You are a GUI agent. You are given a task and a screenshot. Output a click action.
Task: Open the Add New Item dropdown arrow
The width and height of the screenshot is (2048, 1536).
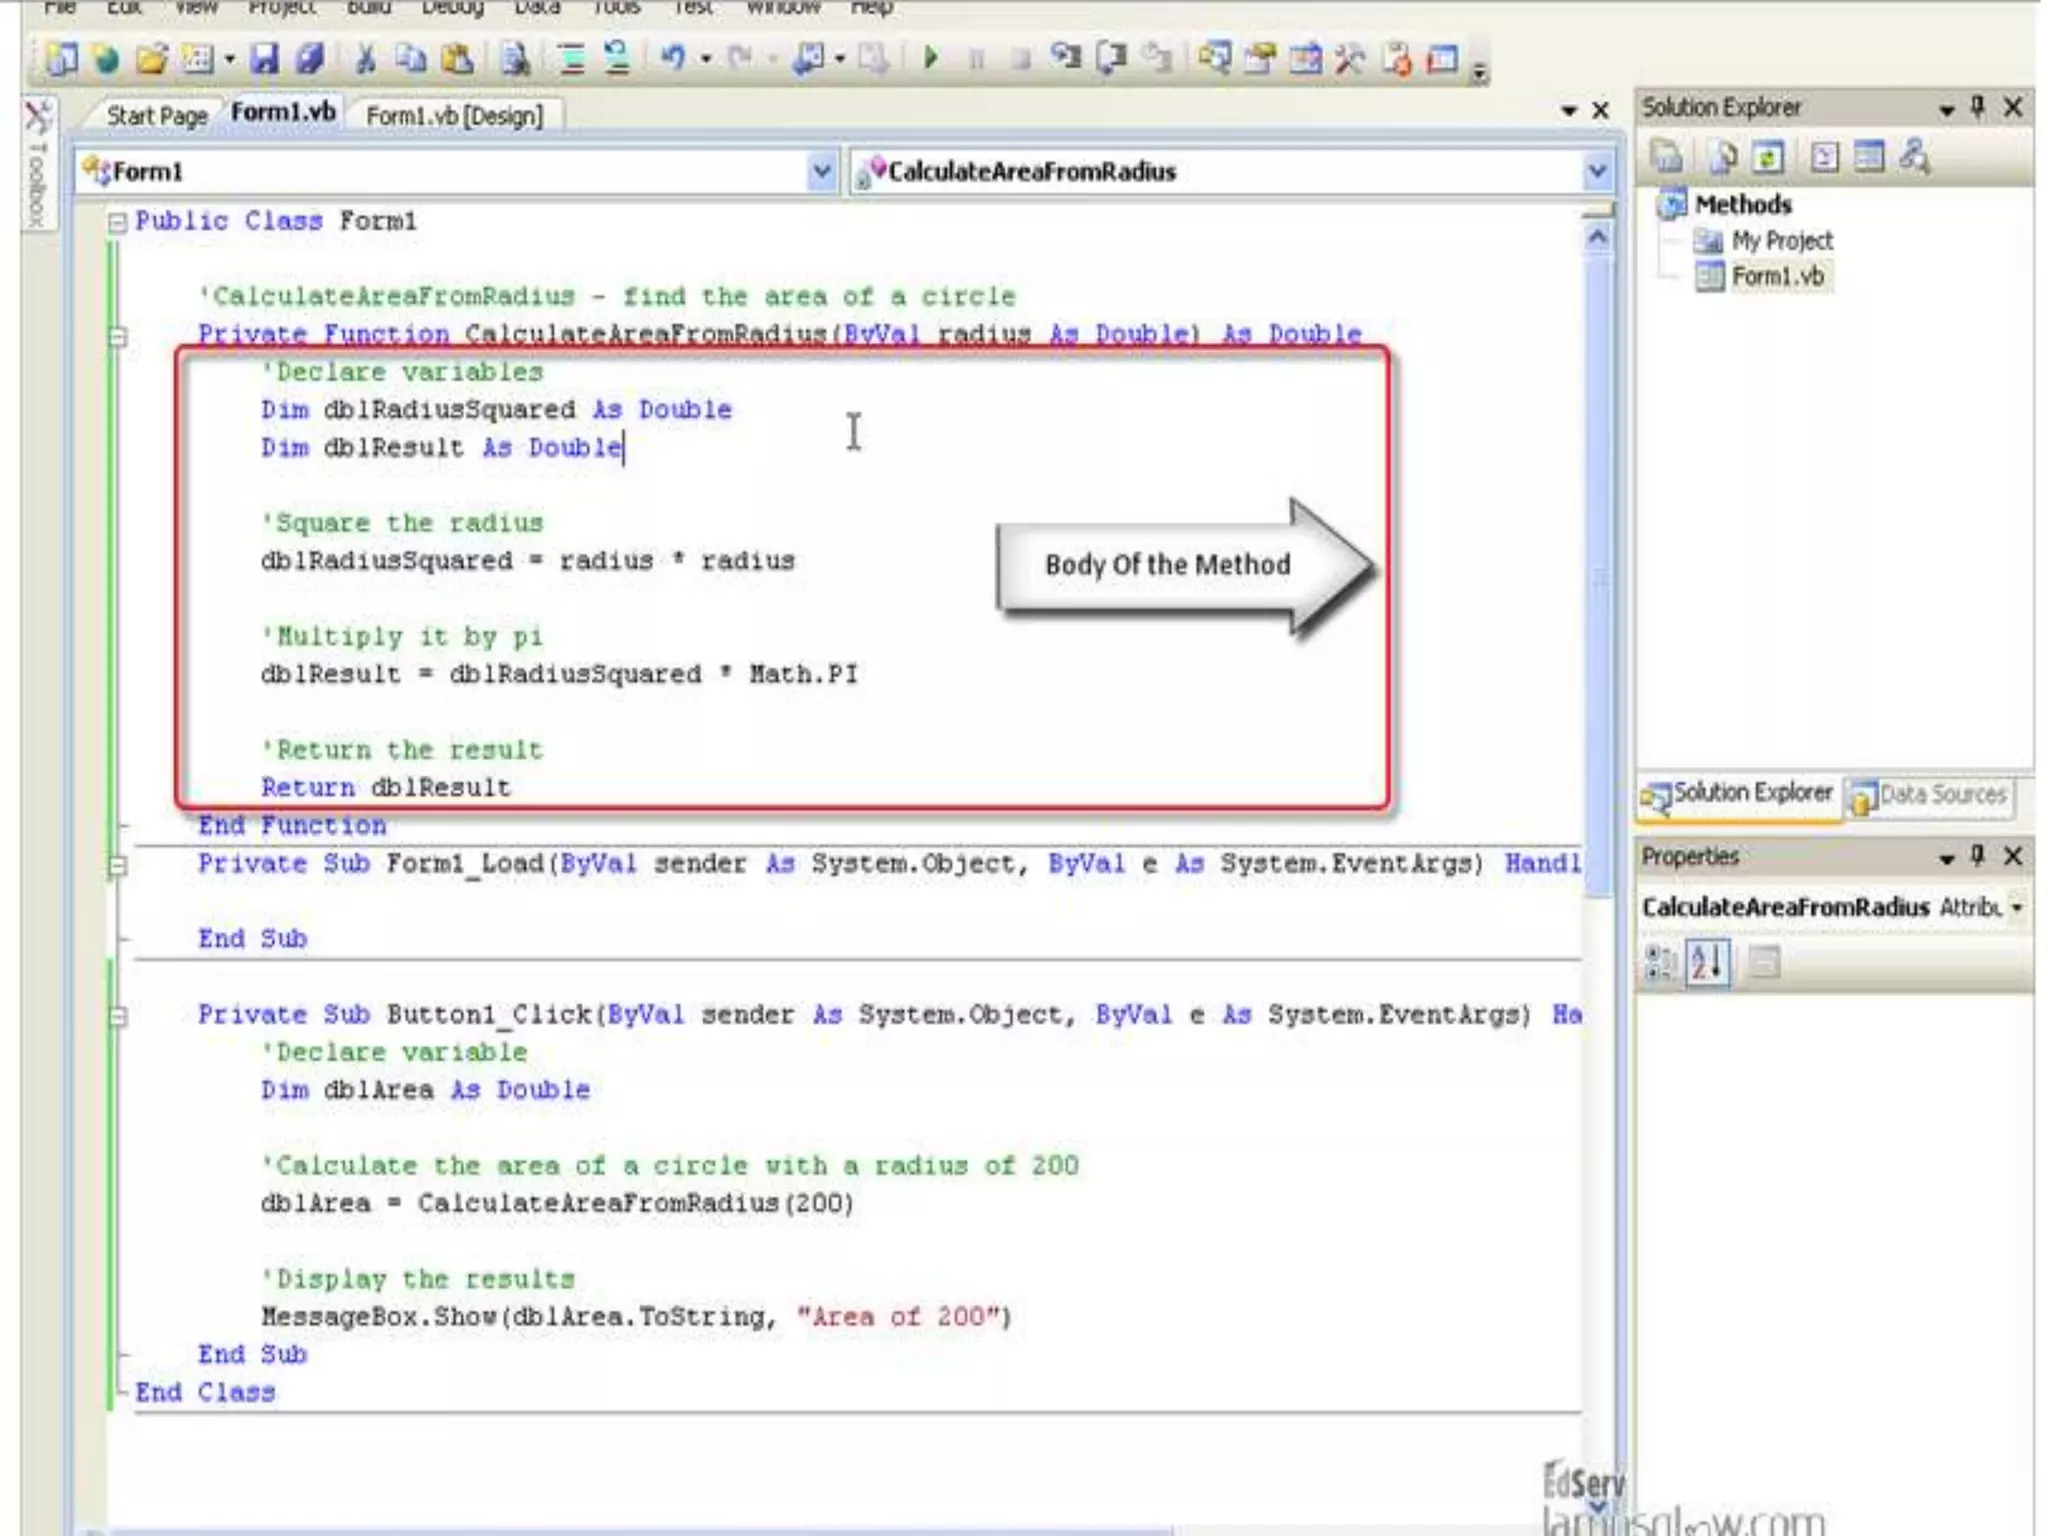[x=230, y=60]
